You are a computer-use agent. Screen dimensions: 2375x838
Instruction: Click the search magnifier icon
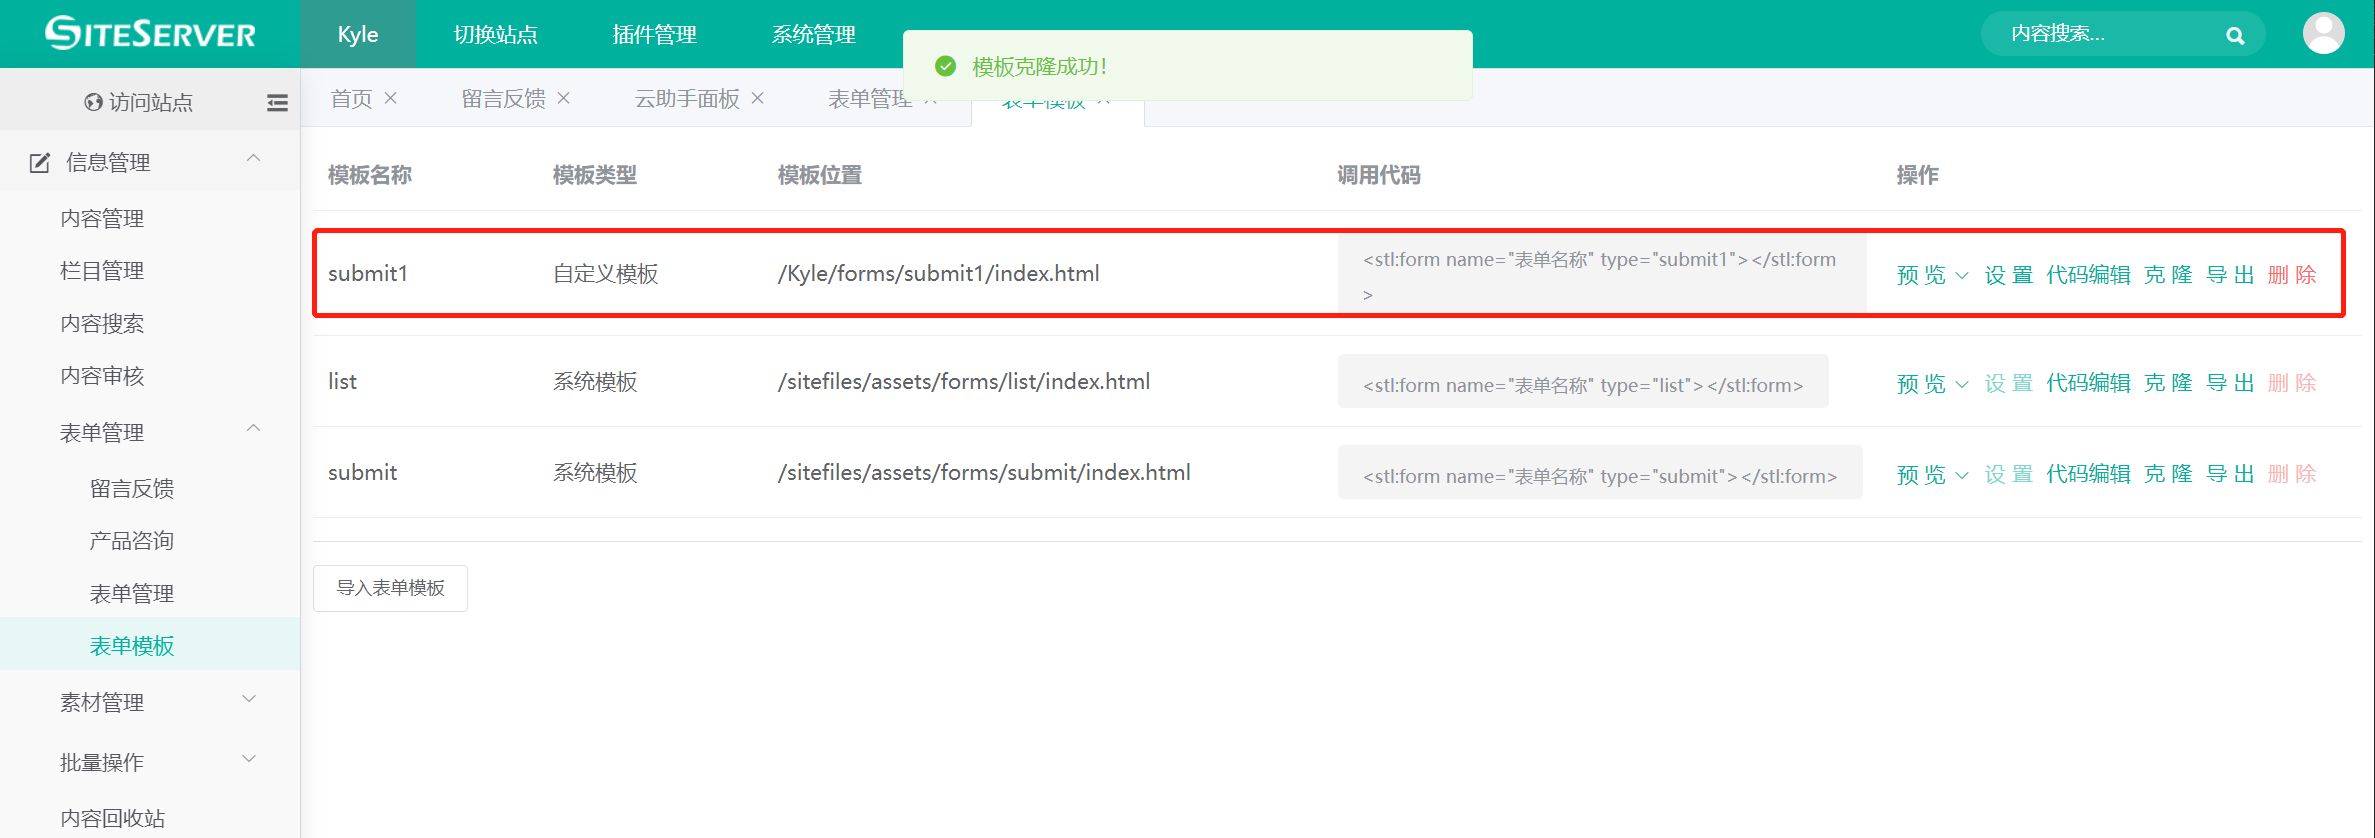[x=2234, y=36]
